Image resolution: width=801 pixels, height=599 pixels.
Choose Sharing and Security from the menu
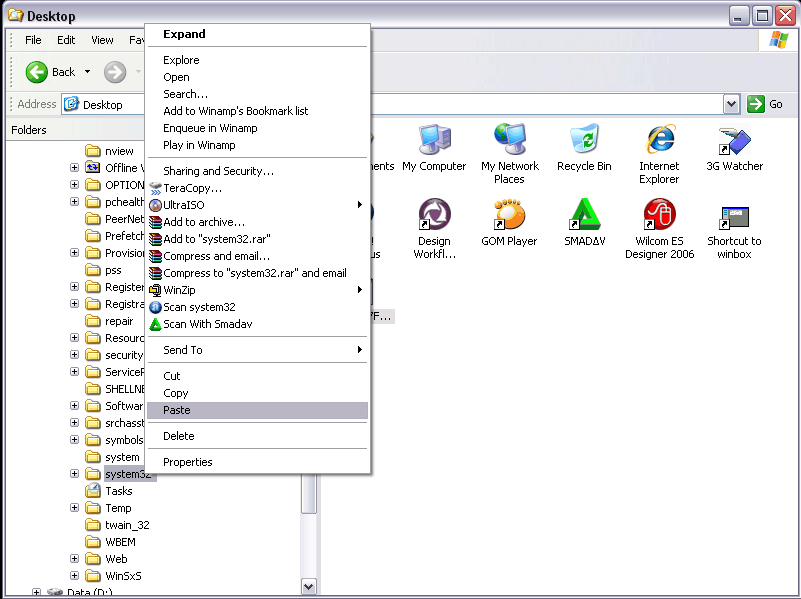(x=257, y=171)
